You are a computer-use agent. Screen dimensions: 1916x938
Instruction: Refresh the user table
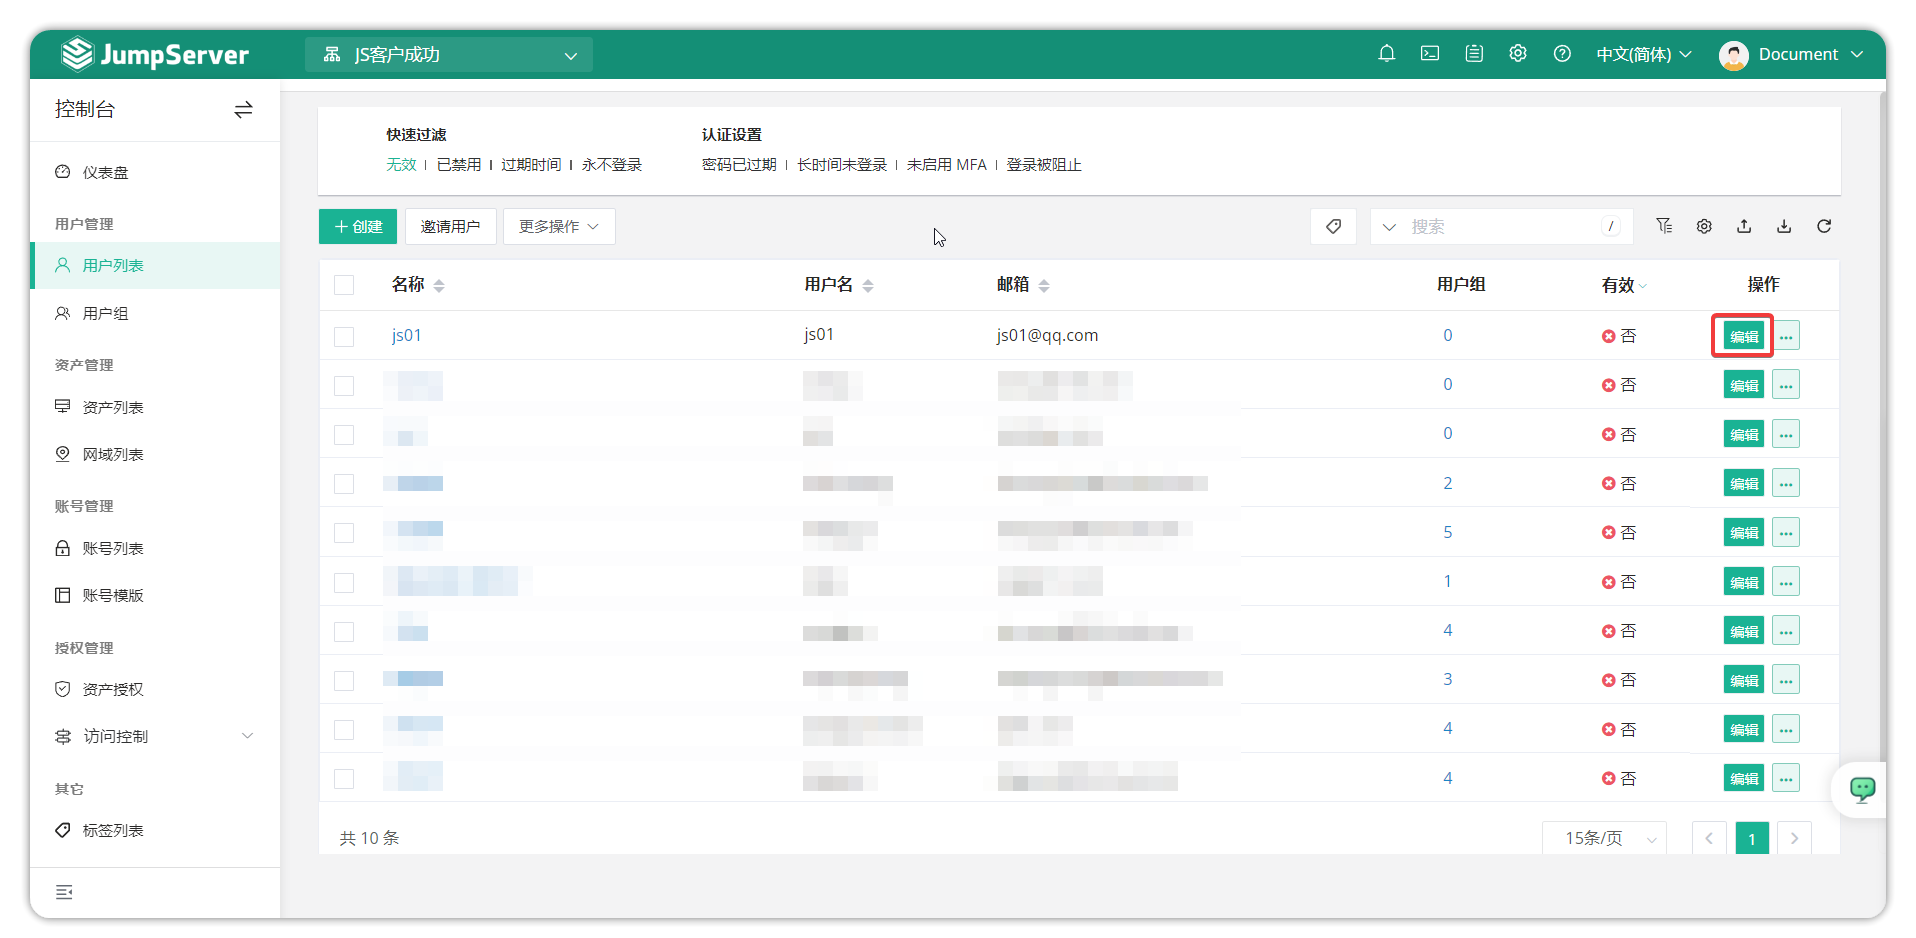pos(1824,226)
